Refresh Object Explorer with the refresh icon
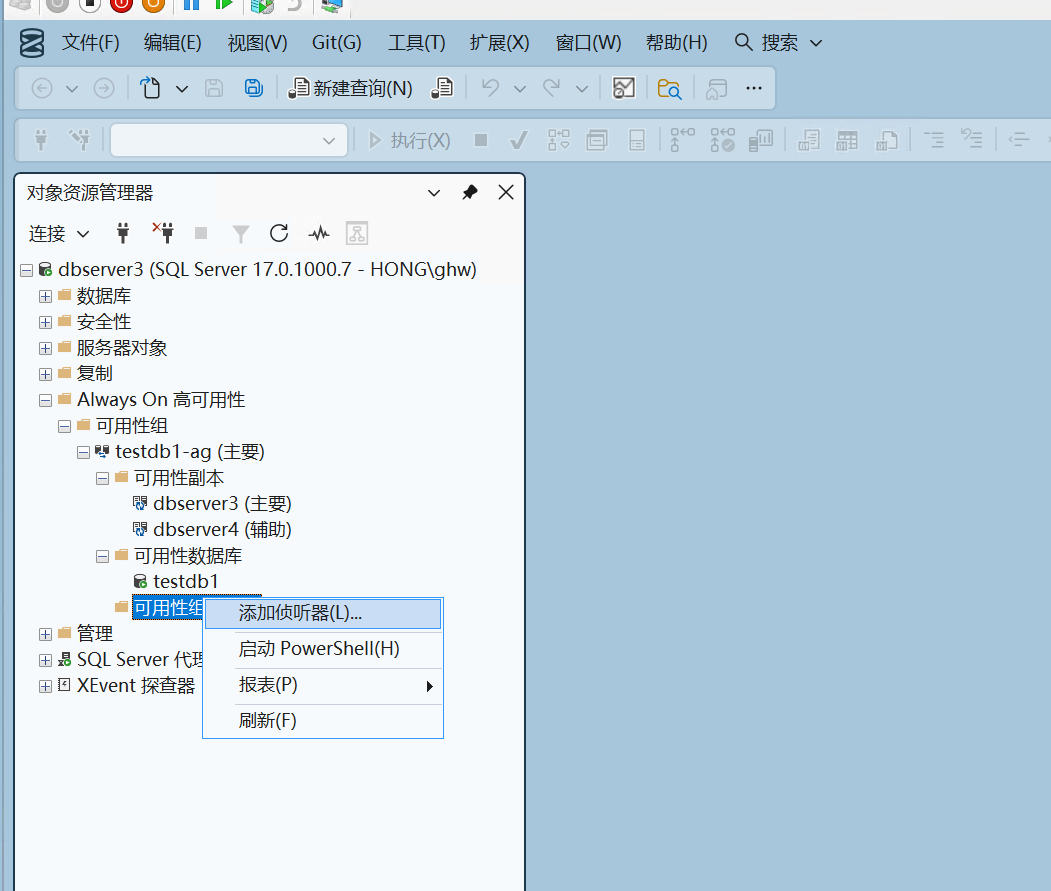The width and height of the screenshot is (1051, 891). point(279,233)
